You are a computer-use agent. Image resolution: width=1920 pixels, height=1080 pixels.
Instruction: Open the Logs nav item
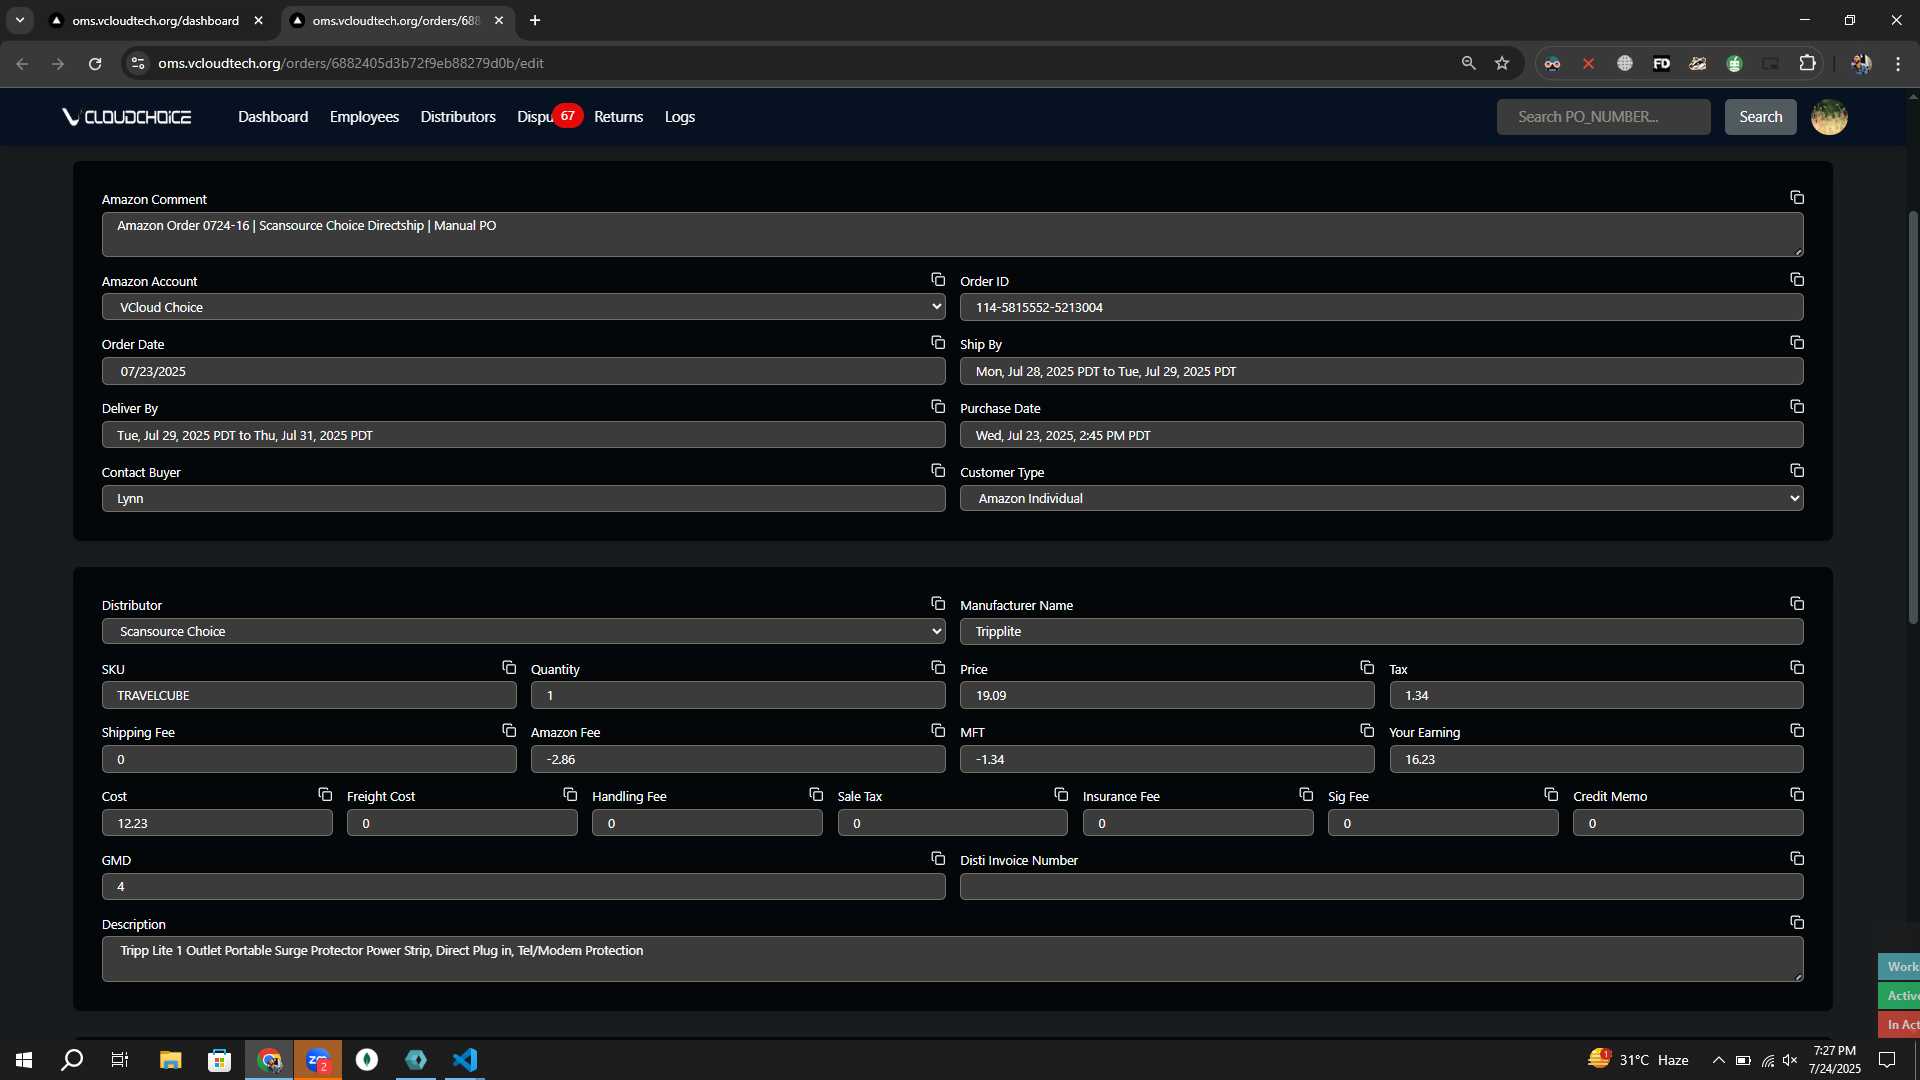click(680, 117)
